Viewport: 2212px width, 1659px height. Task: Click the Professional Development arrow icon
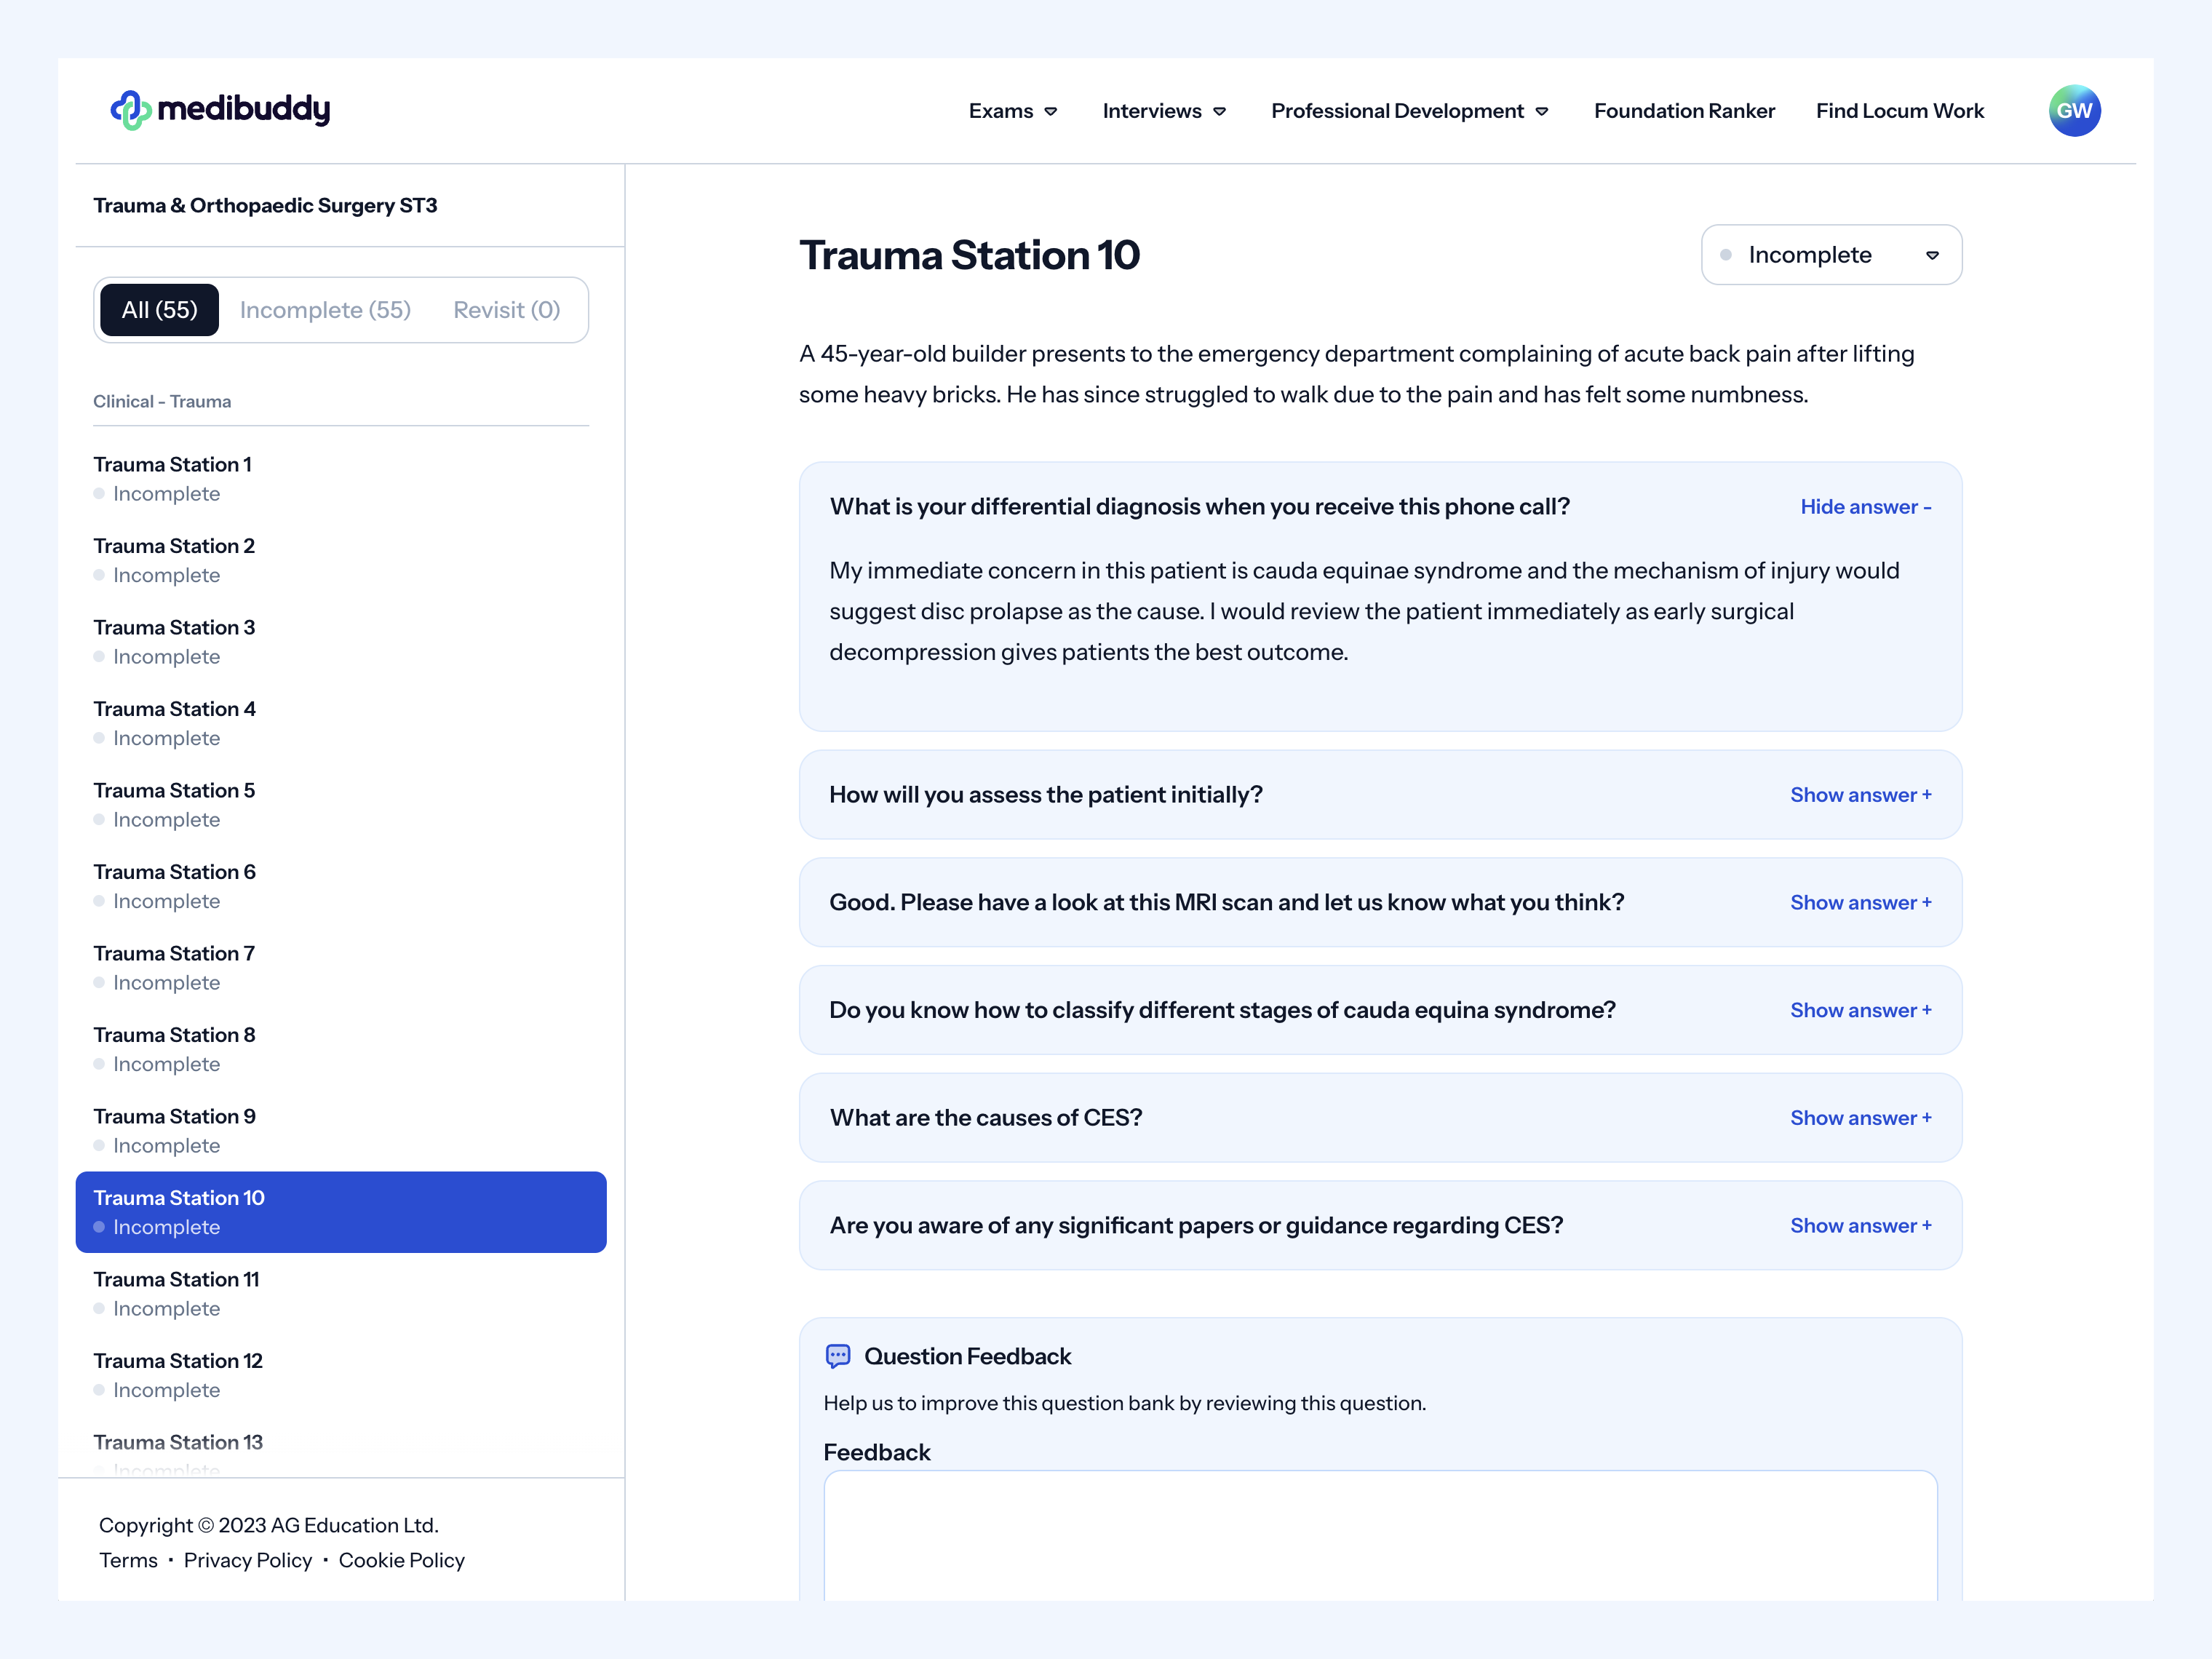coord(1542,111)
